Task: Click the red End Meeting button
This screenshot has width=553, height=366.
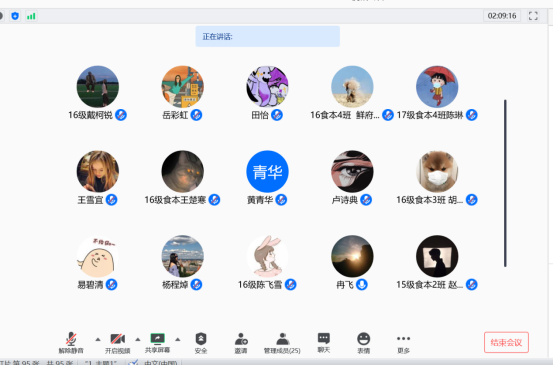Action: pyautogui.click(x=506, y=342)
